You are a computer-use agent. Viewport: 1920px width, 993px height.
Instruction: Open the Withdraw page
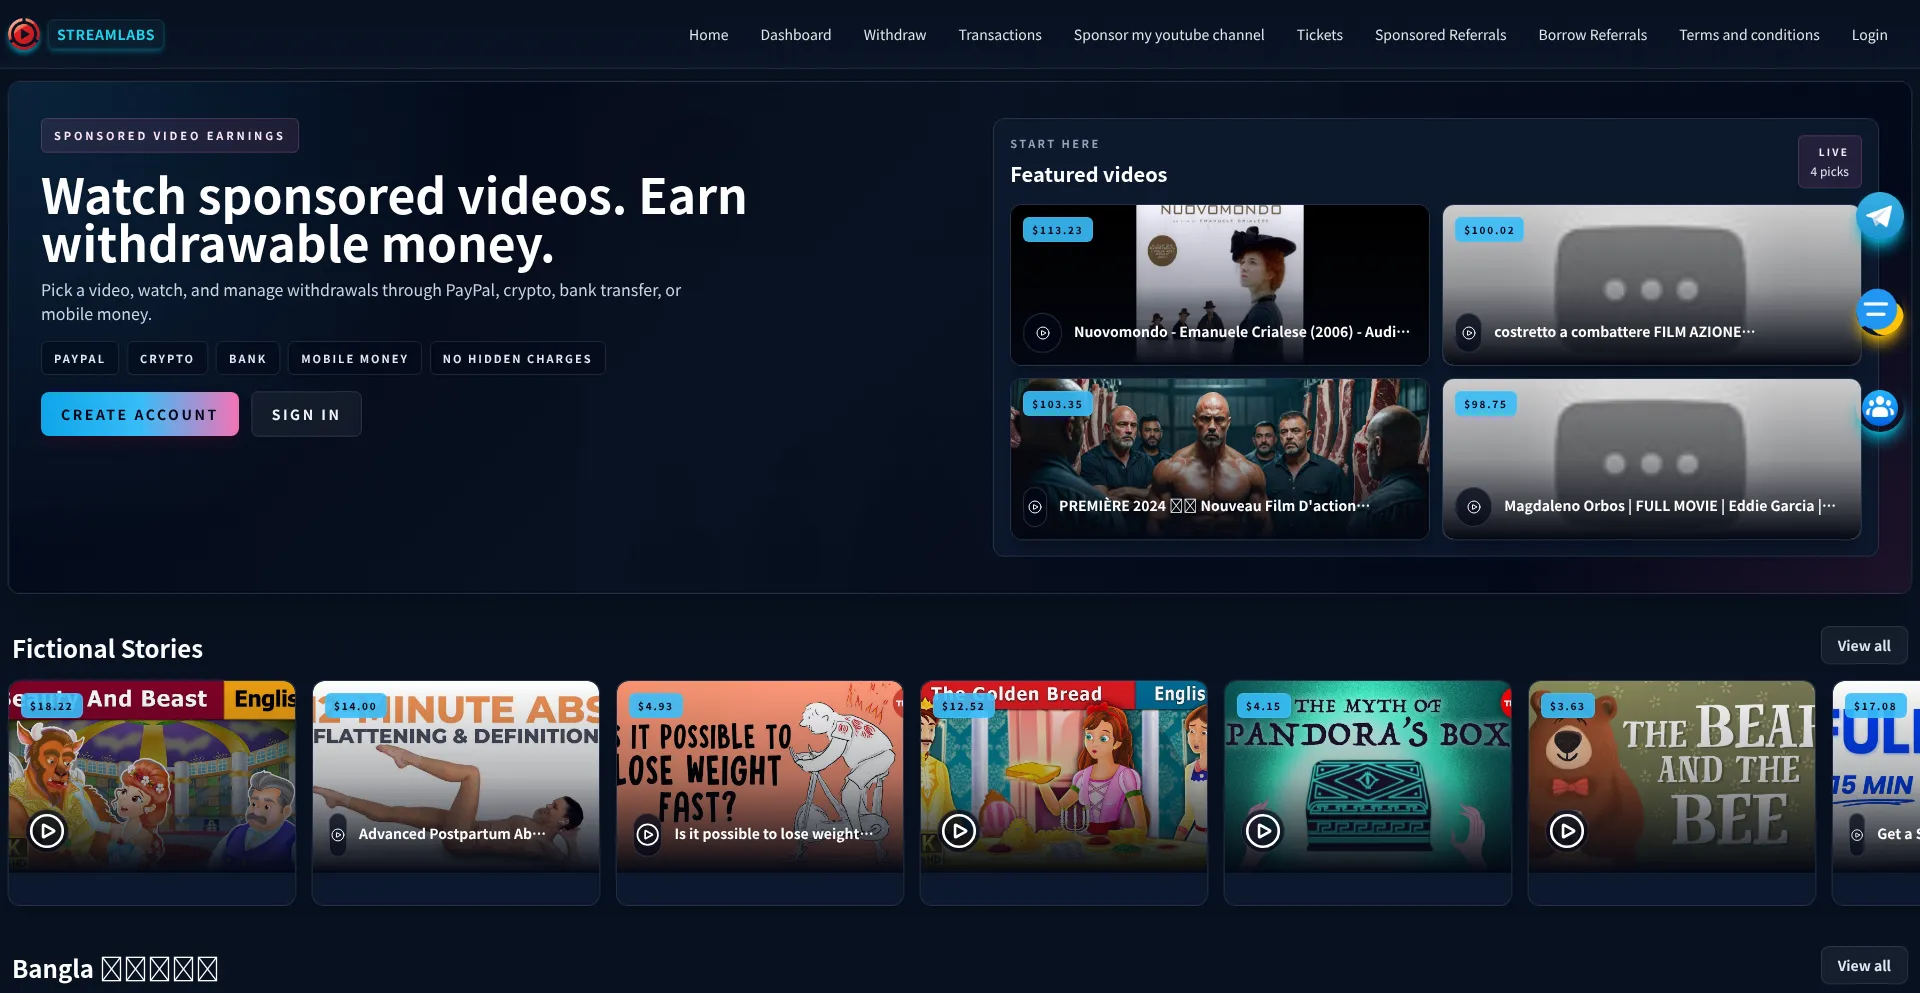895,35
